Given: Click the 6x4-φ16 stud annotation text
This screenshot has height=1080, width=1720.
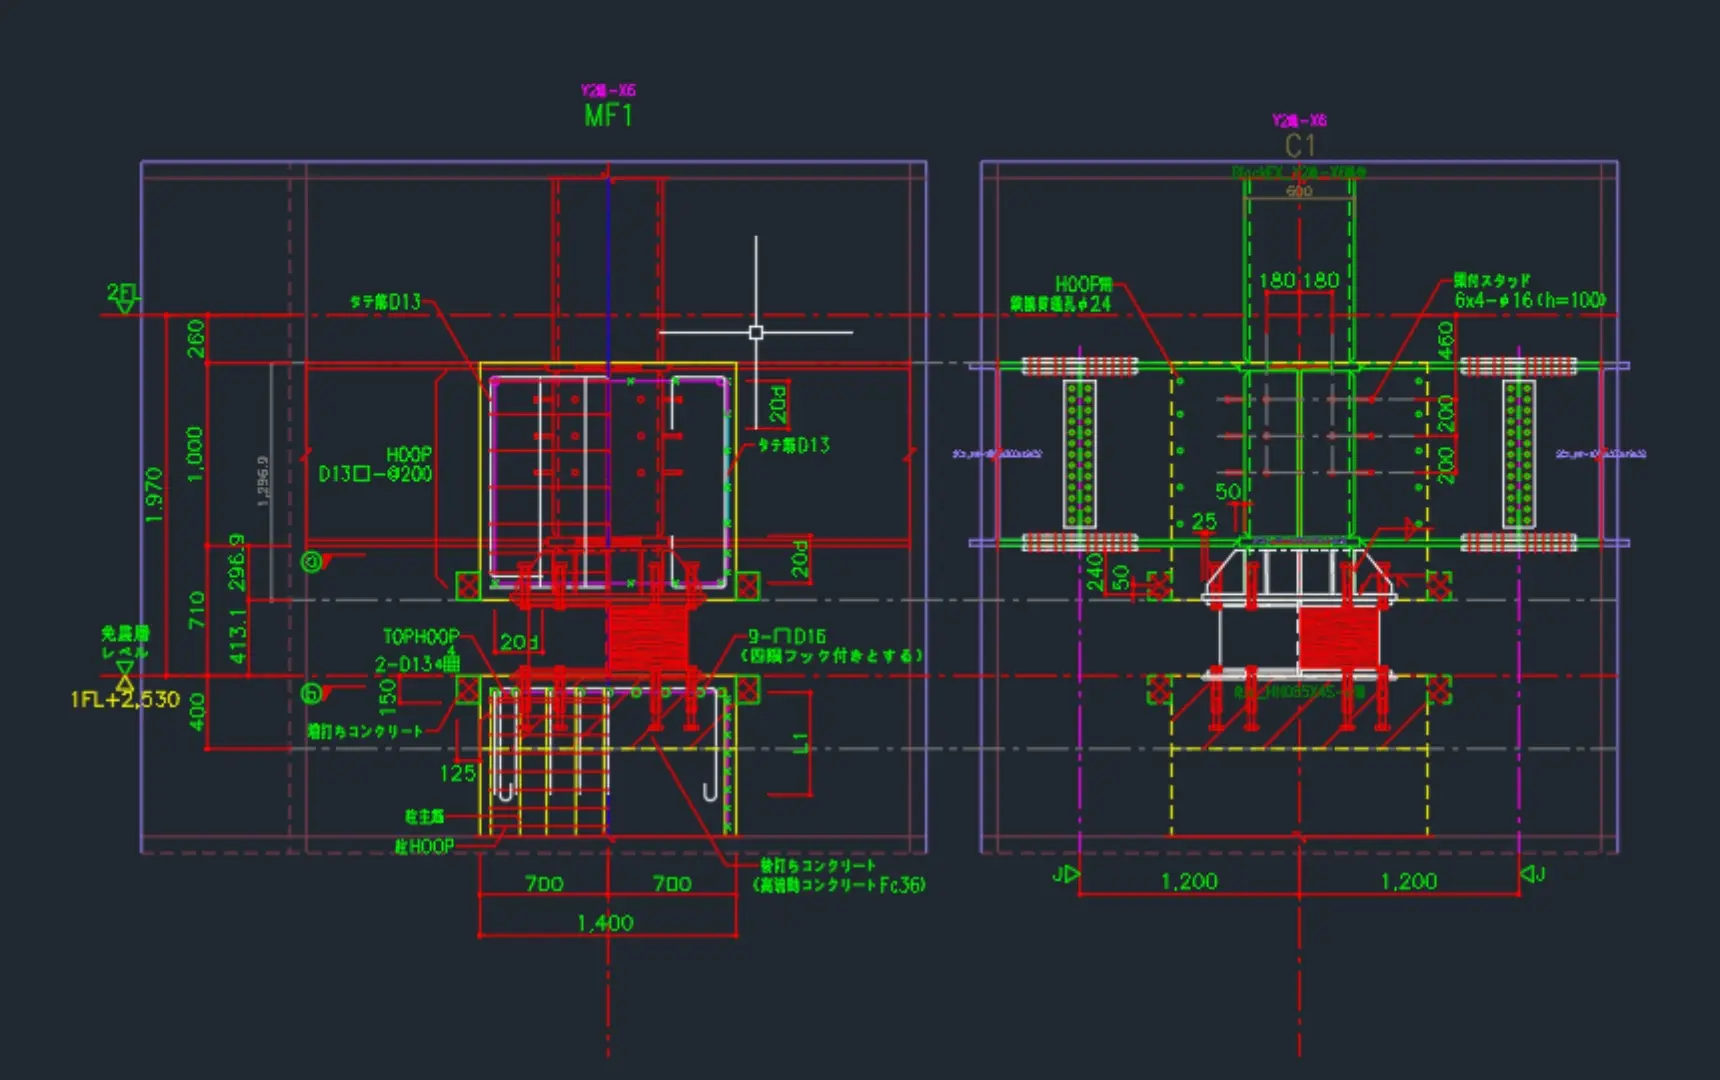Looking at the screenshot, I should coord(1529,300).
